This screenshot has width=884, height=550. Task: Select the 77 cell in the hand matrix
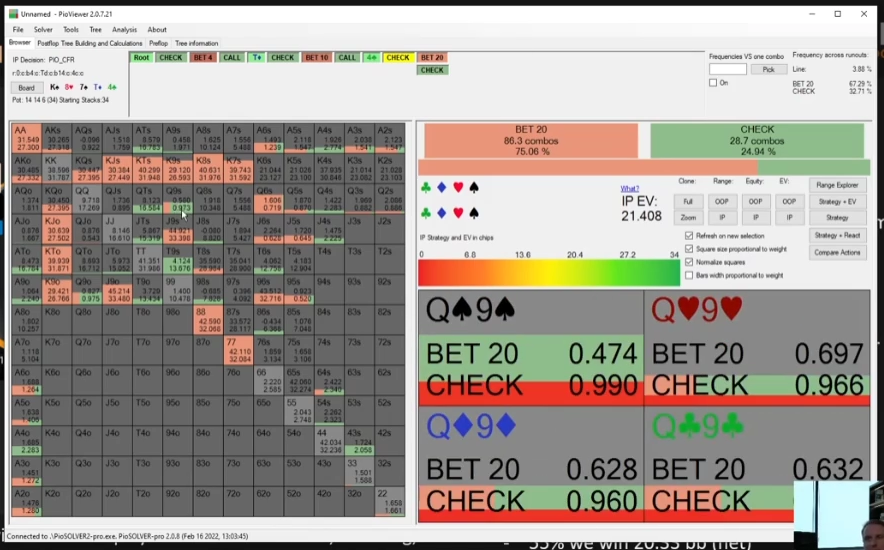pyautogui.click(x=238, y=351)
